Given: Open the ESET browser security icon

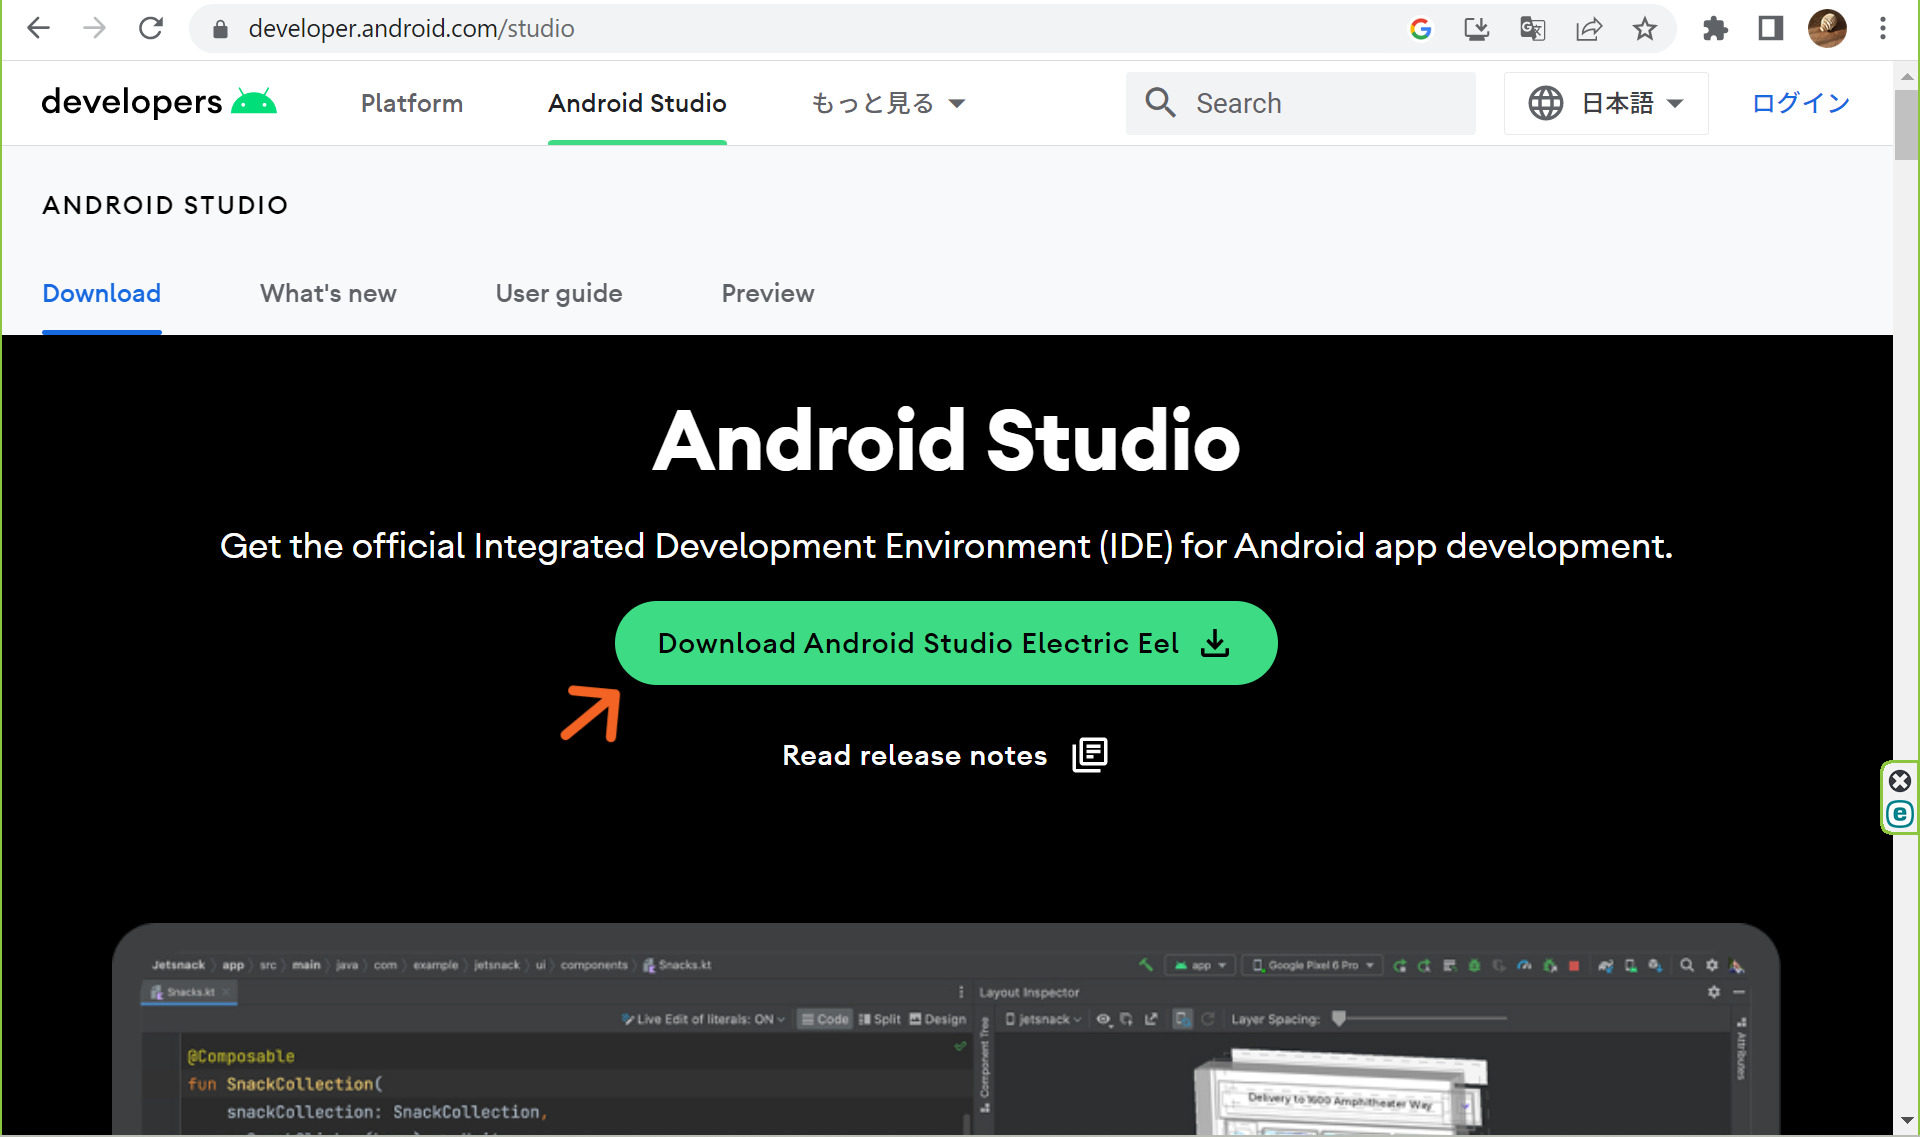Looking at the screenshot, I should point(1900,813).
